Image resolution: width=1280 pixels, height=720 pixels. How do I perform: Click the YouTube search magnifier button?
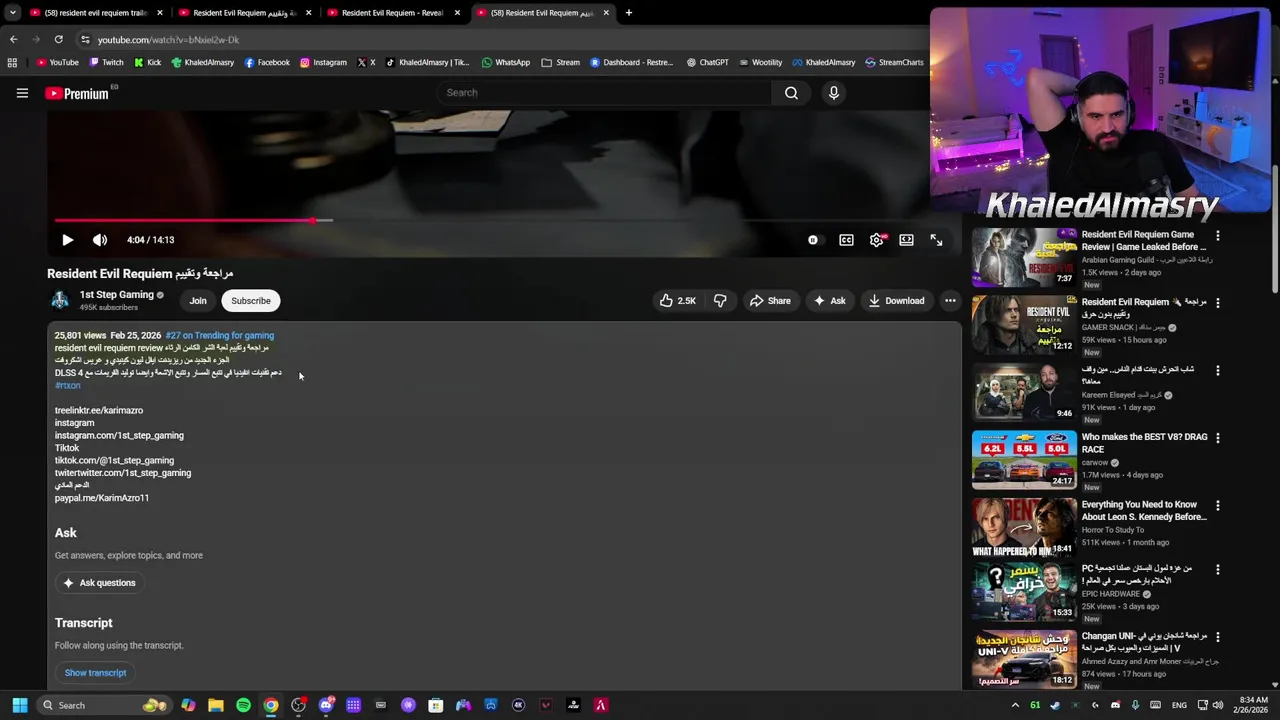[791, 93]
